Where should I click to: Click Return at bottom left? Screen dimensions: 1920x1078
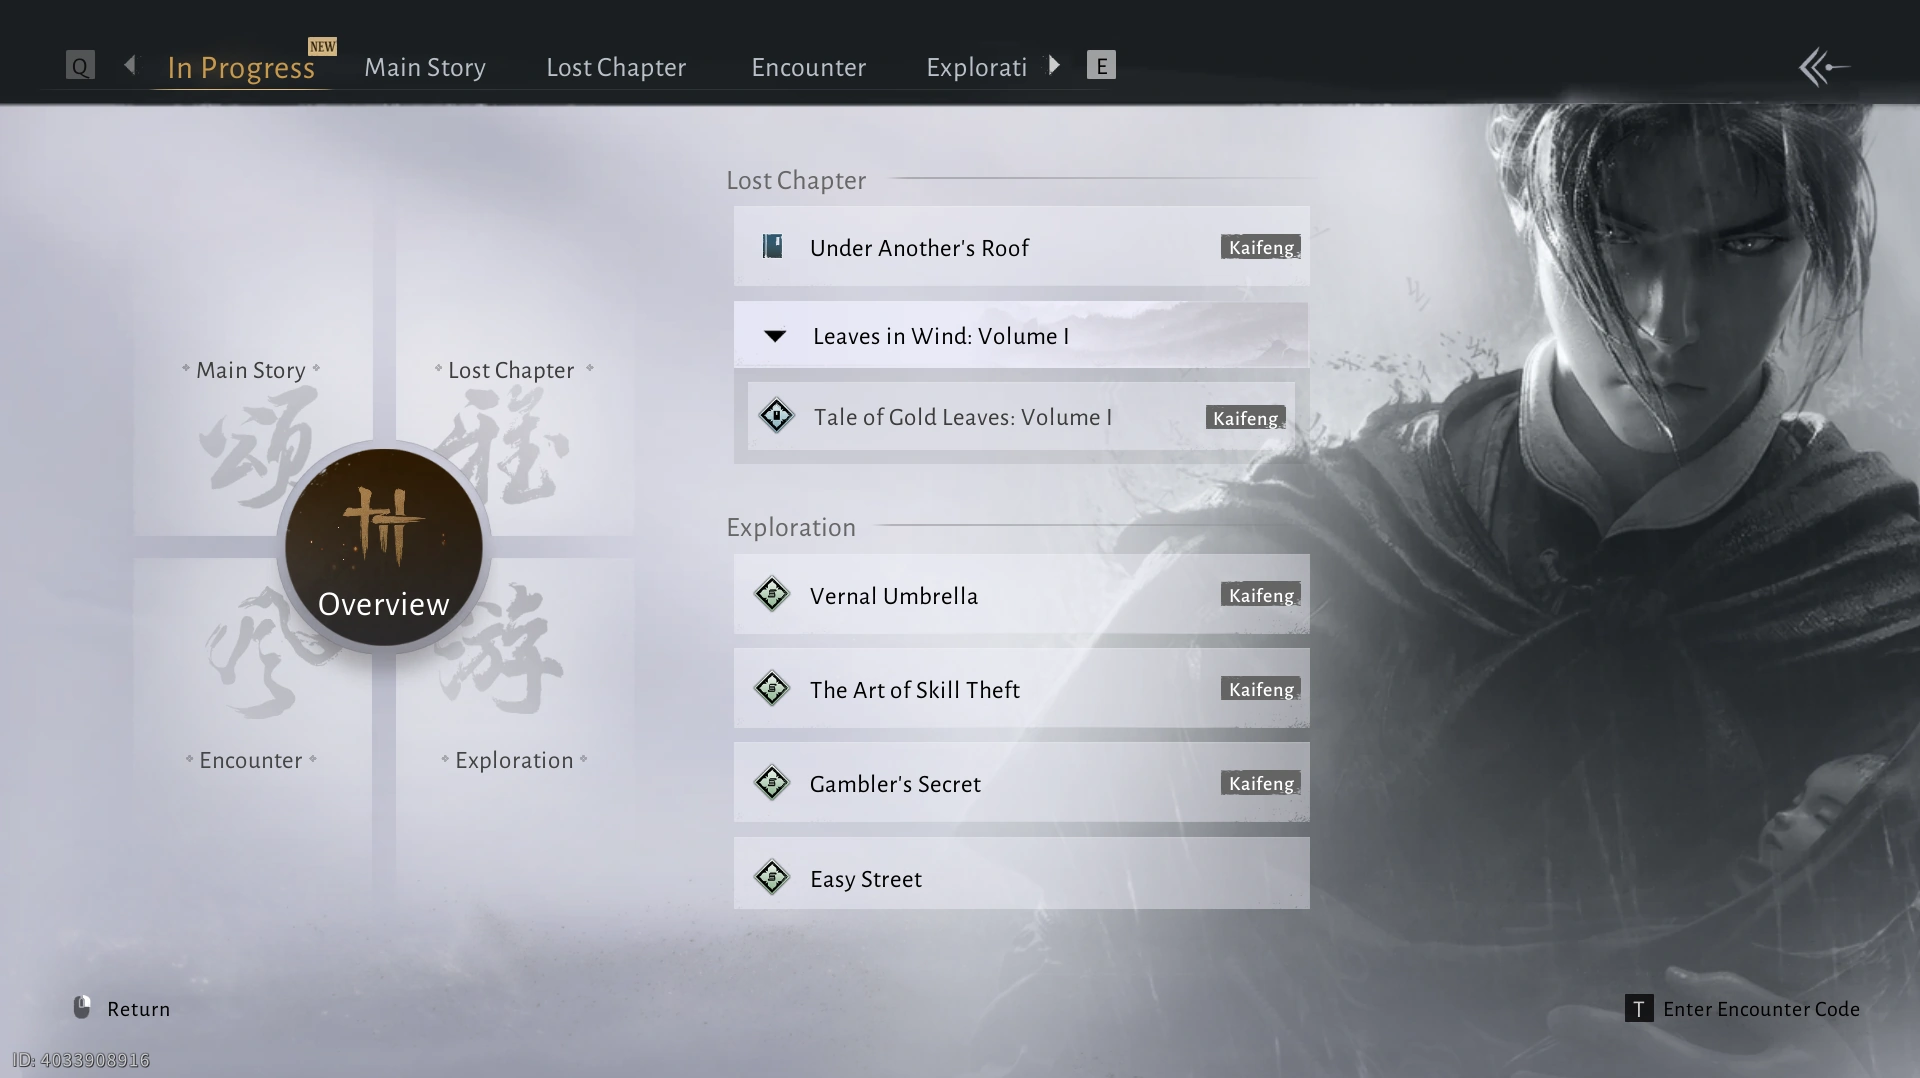tap(138, 1009)
